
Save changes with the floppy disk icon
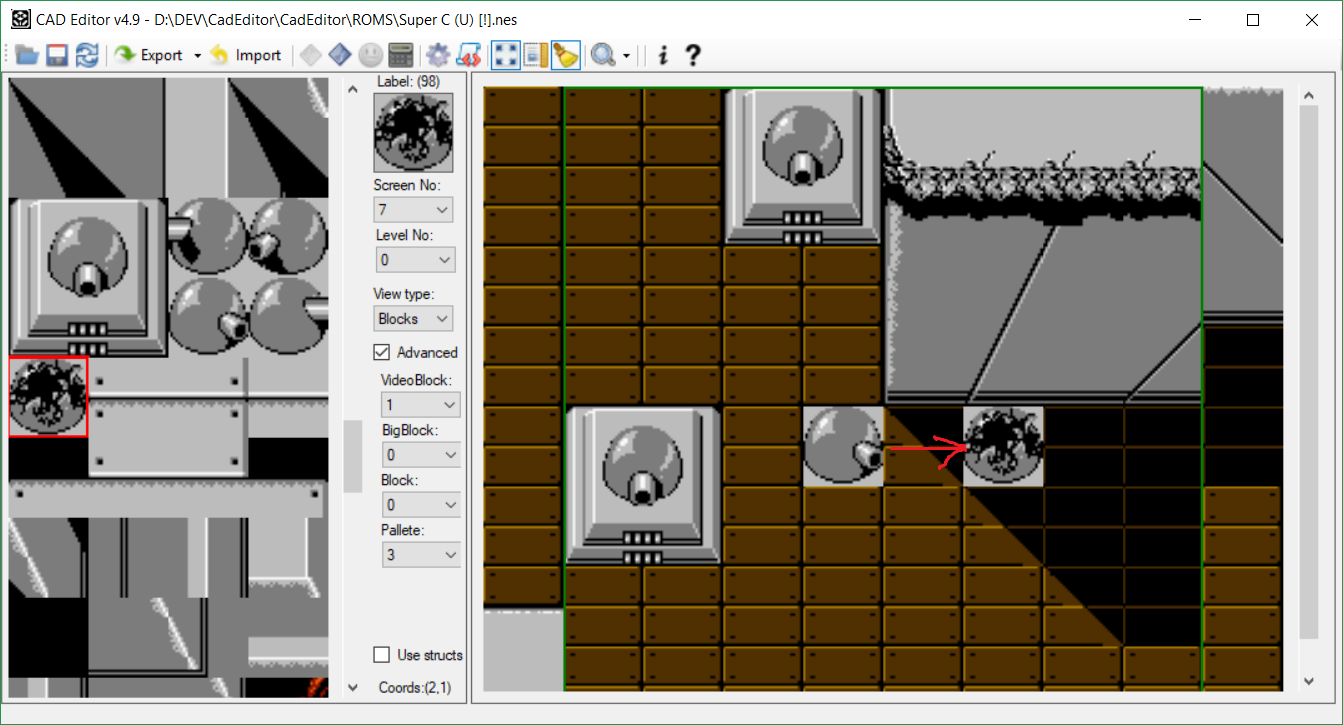tap(57, 55)
